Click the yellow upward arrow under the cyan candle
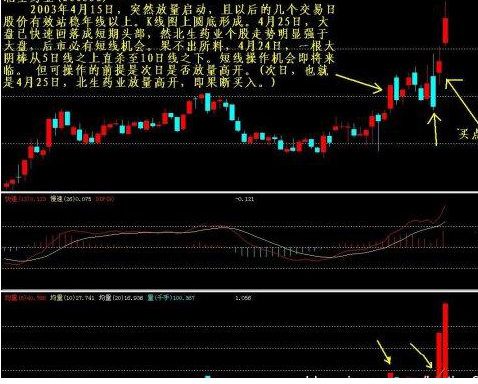The image size is (478, 384). (x=434, y=130)
